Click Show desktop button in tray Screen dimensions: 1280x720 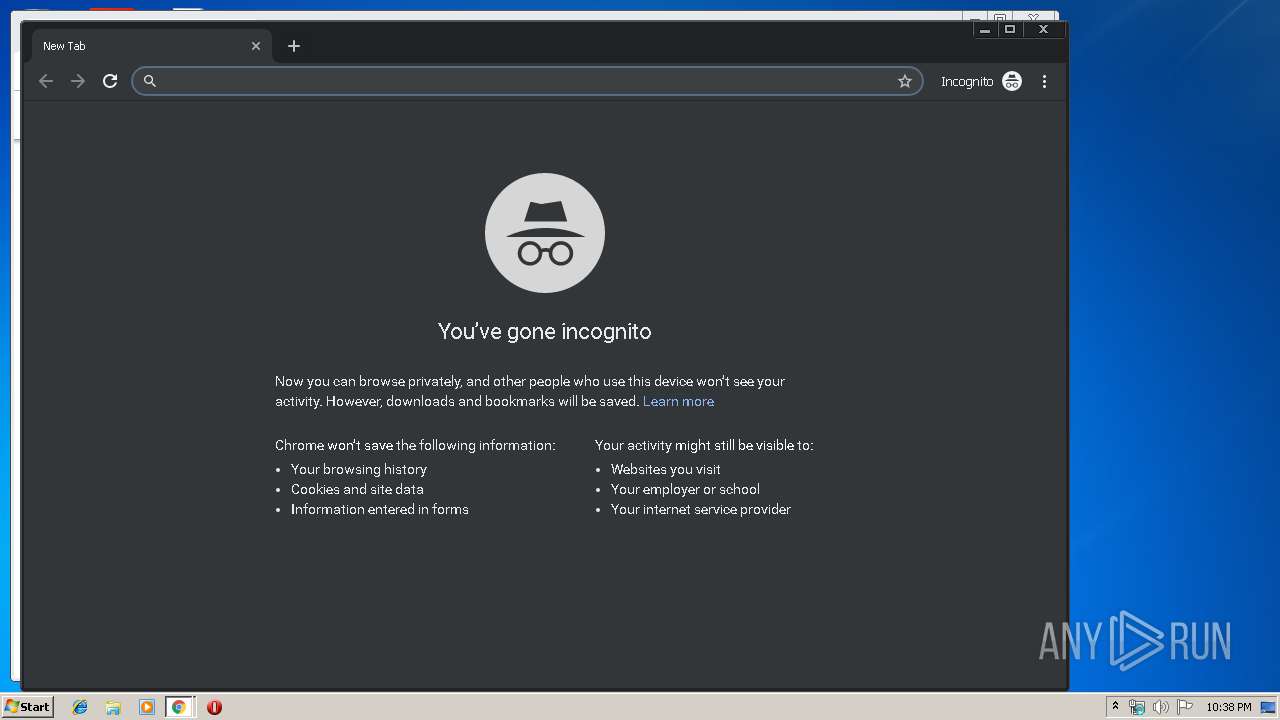(x=1268, y=707)
